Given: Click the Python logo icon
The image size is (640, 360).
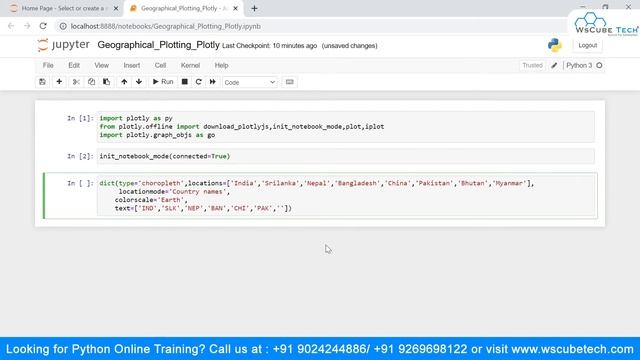Looking at the screenshot, I should click(x=555, y=45).
